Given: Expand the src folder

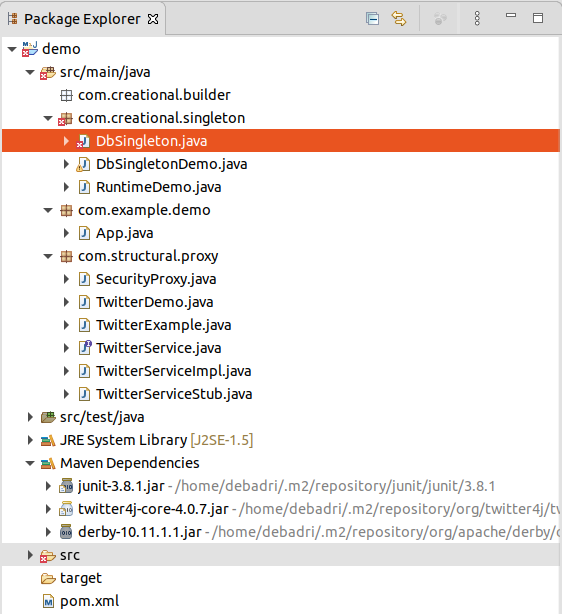Looking at the screenshot, I should coord(30,555).
